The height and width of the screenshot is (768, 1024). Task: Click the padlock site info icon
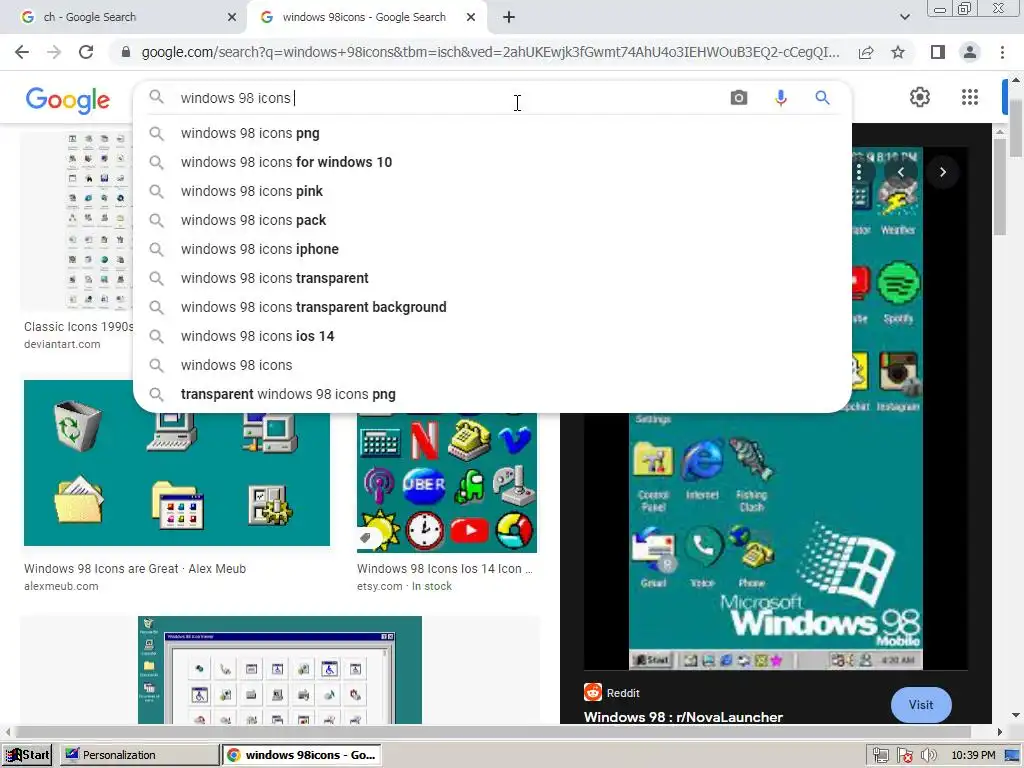[x=126, y=52]
